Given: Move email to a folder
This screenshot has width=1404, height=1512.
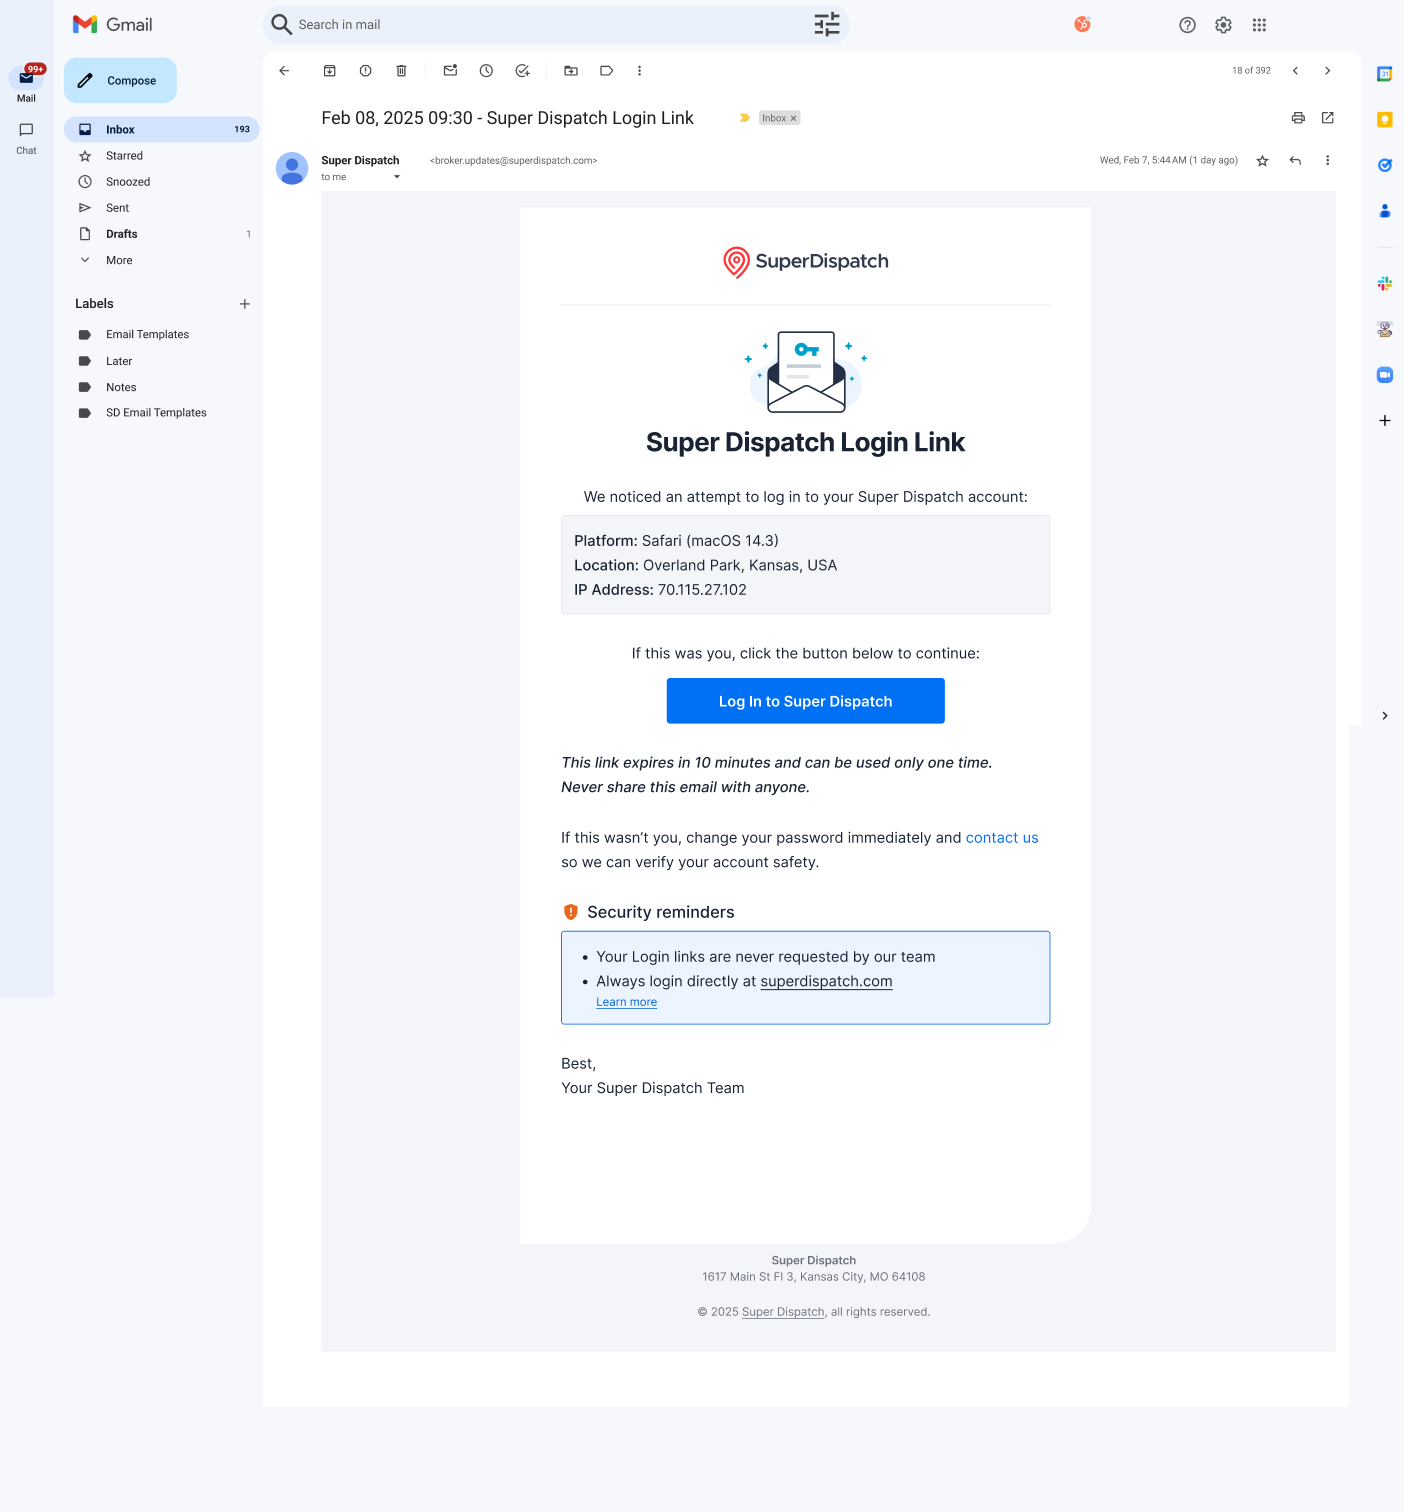Looking at the screenshot, I should tap(571, 71).
